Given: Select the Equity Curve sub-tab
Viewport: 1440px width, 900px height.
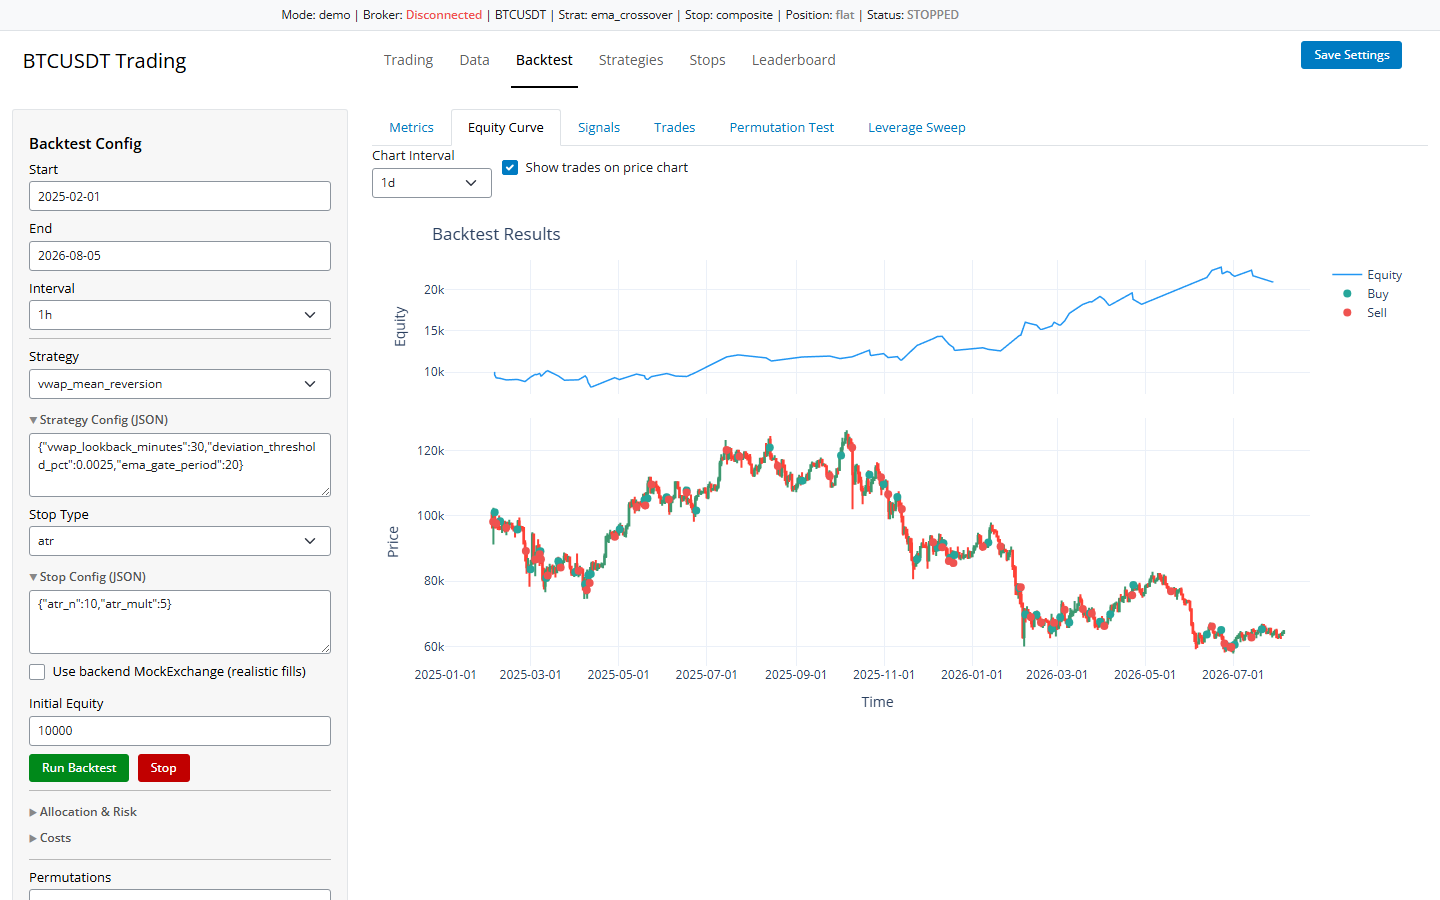Looking at the screenshot, I should (506, 128).
